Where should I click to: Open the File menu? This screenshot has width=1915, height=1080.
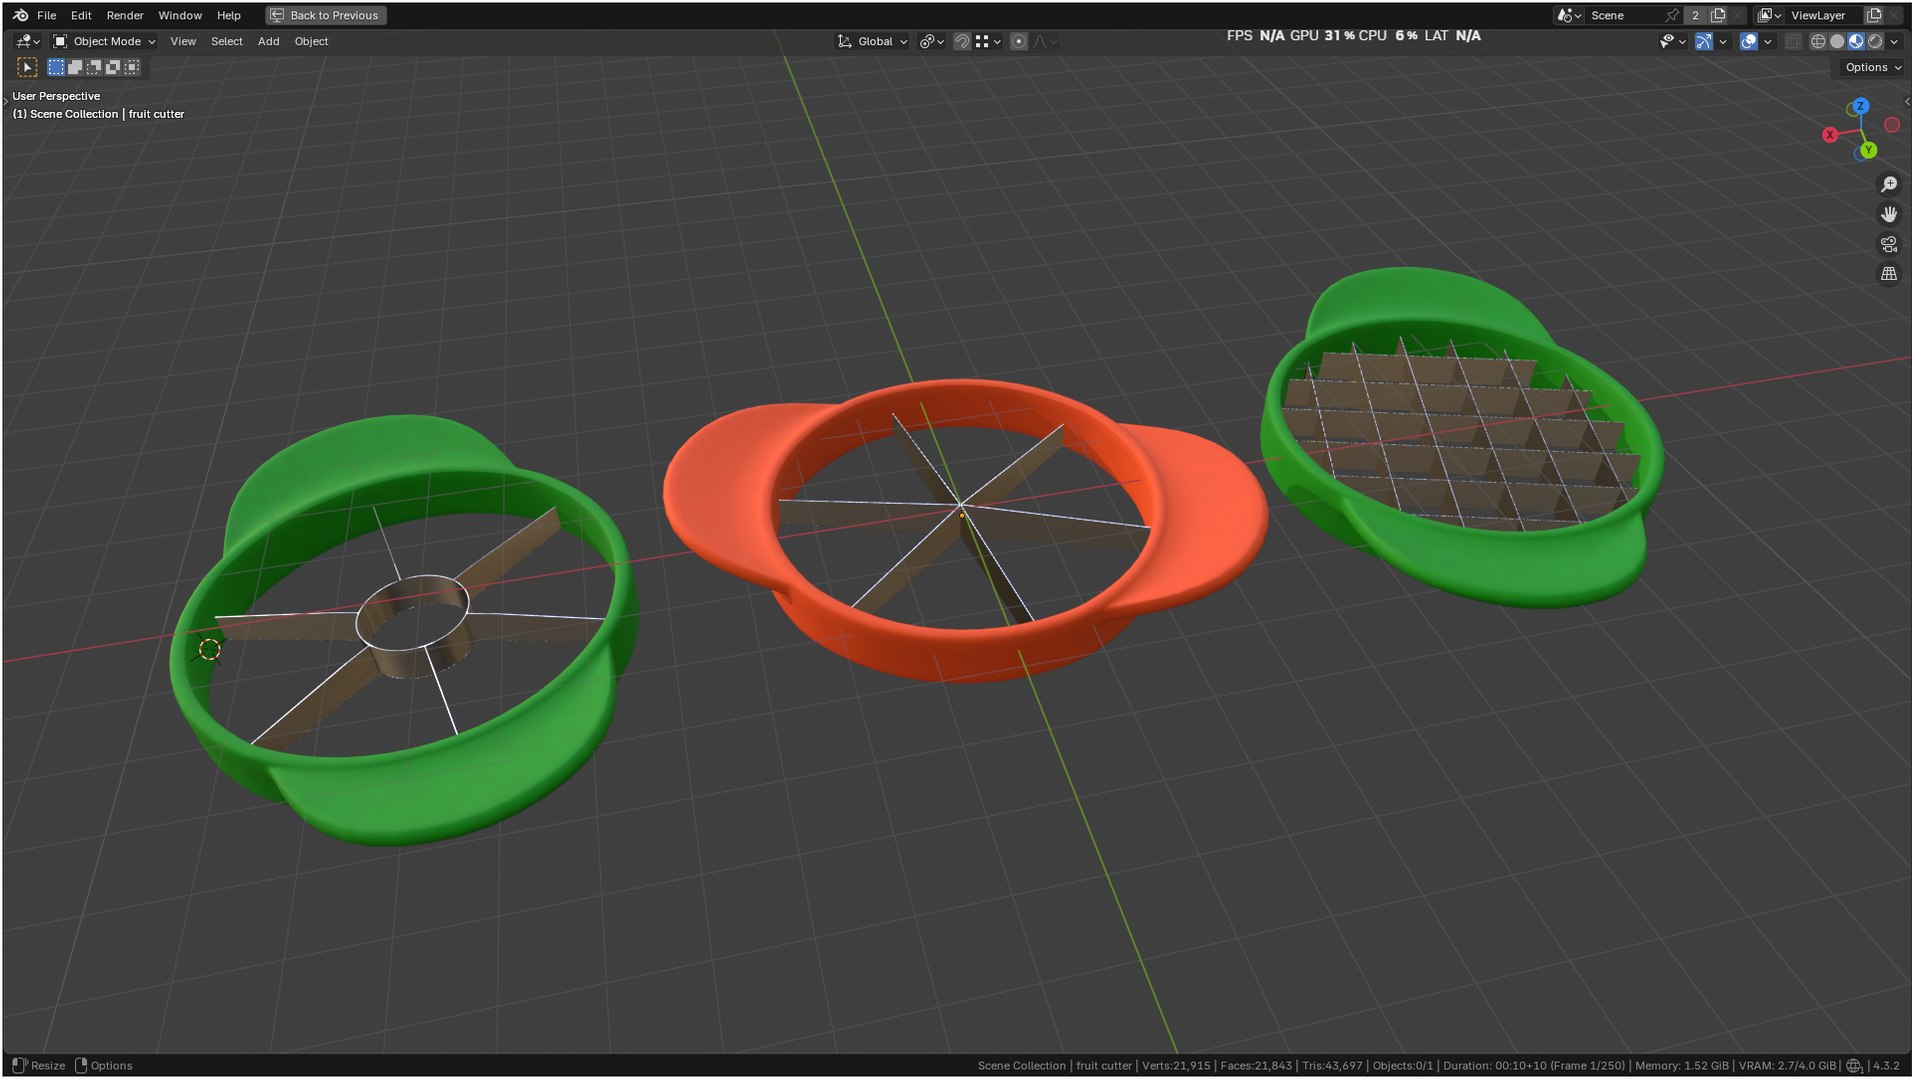coord(47,15)
